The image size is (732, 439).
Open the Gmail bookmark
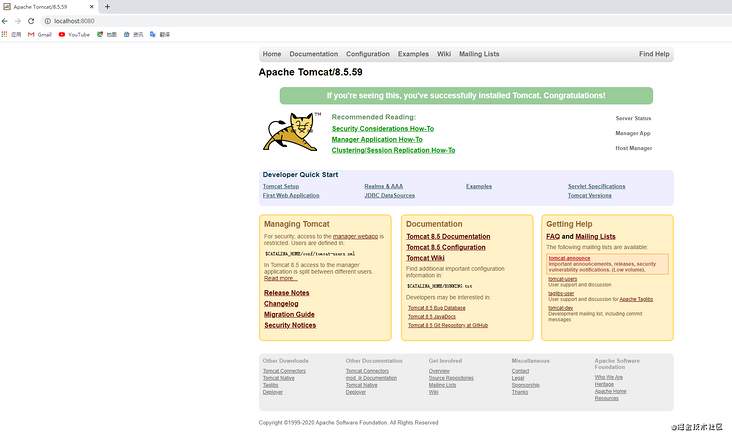pyautogui.click(x=39, y=34)
